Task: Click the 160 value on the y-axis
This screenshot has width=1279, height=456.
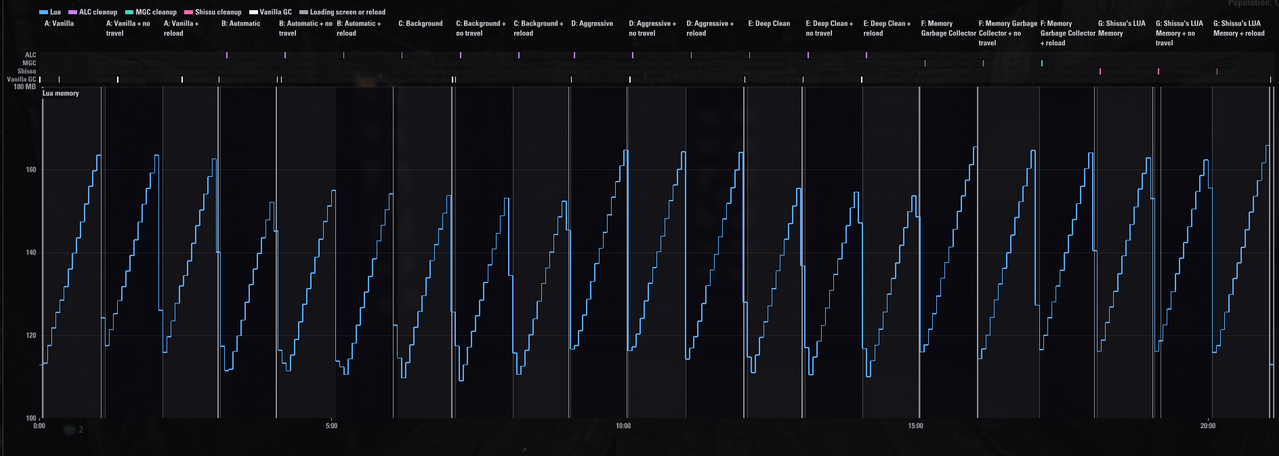Action: click(x=31, y=169)
